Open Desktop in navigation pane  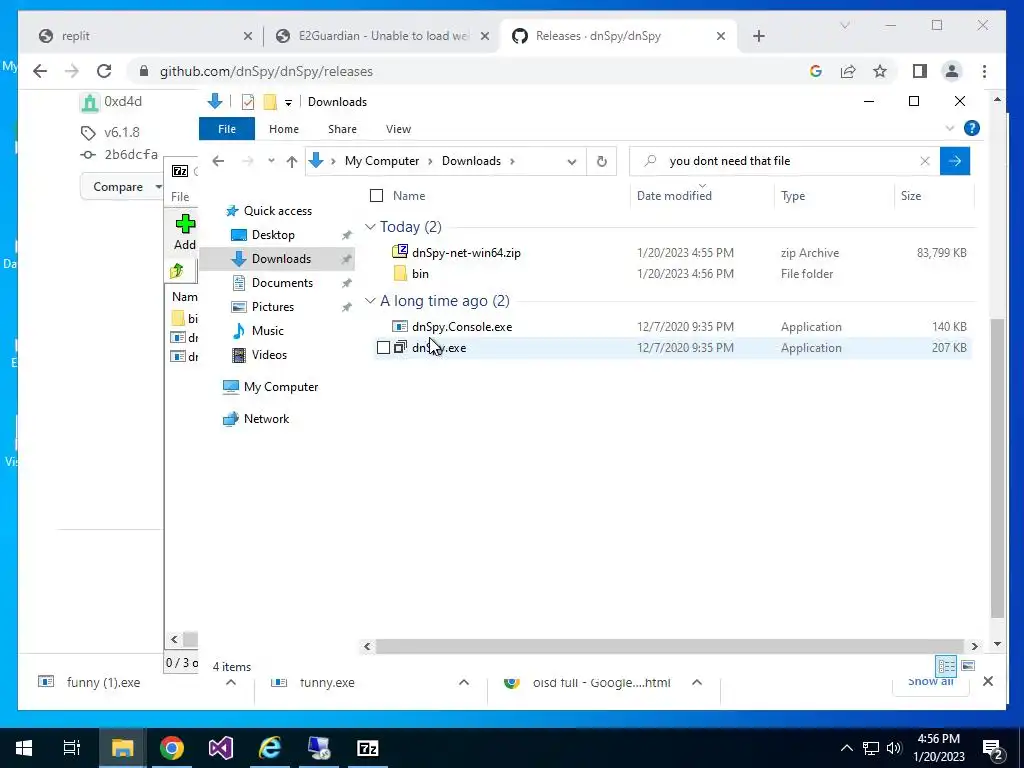(273, 234)
